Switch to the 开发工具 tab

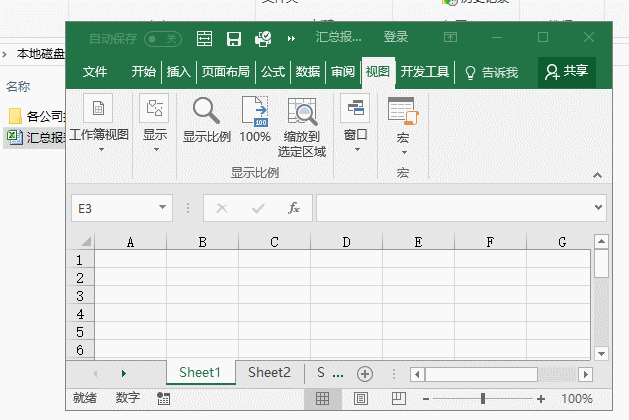425,72
